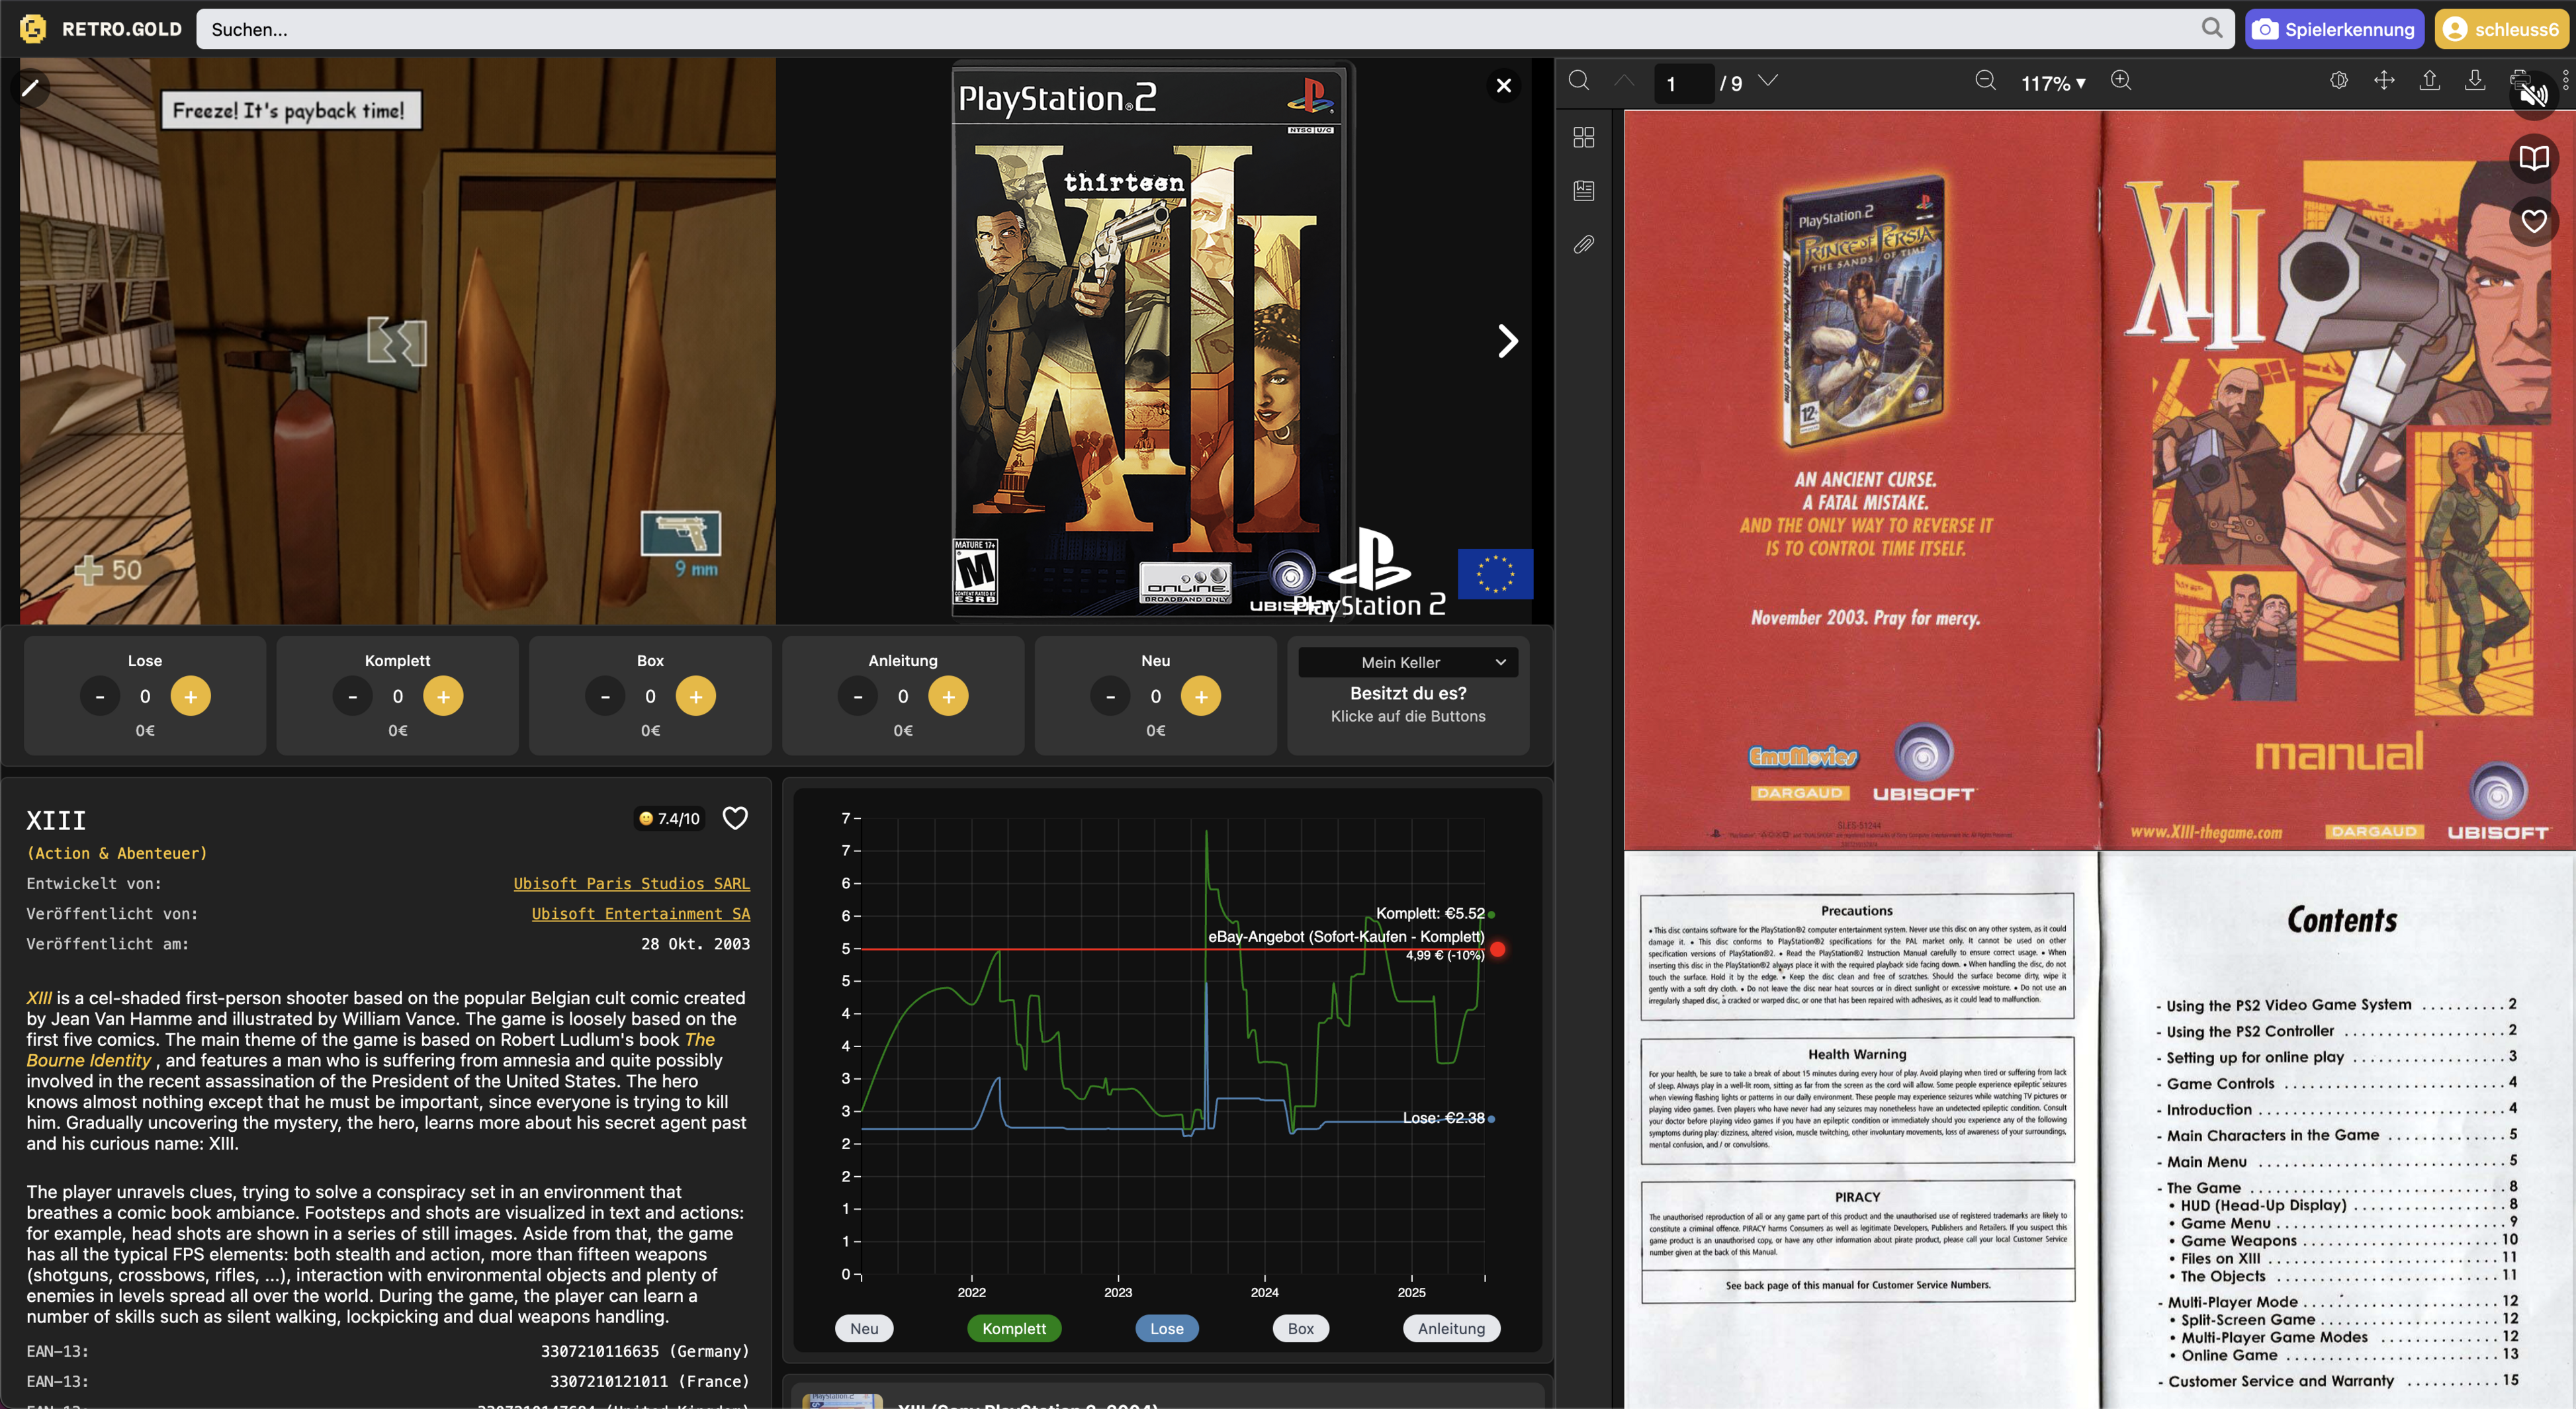Zoom in on the PDF manual
Screen dimensions: 2576x1409
(2121, 81)
